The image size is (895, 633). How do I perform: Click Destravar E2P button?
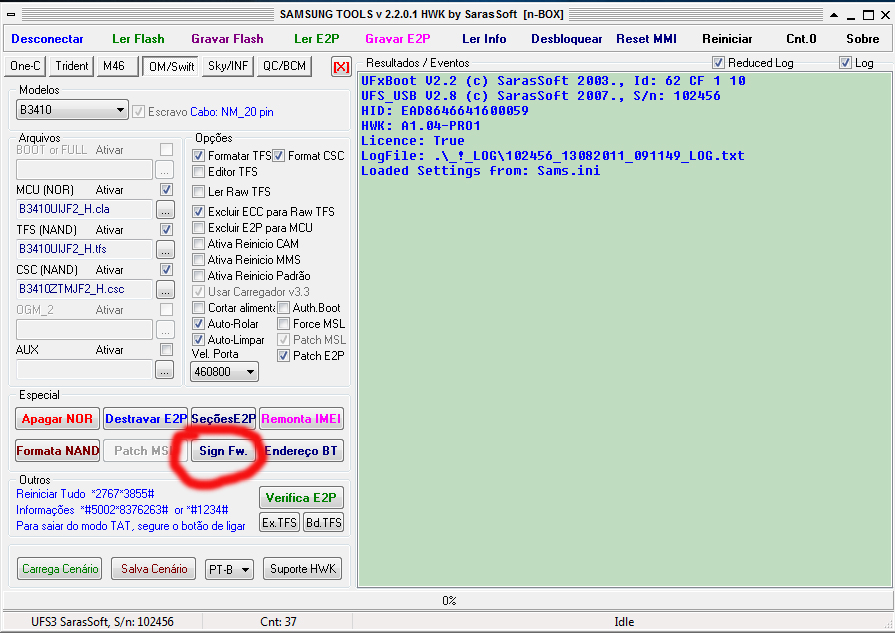pyautogui.click(x=146, y=419)
